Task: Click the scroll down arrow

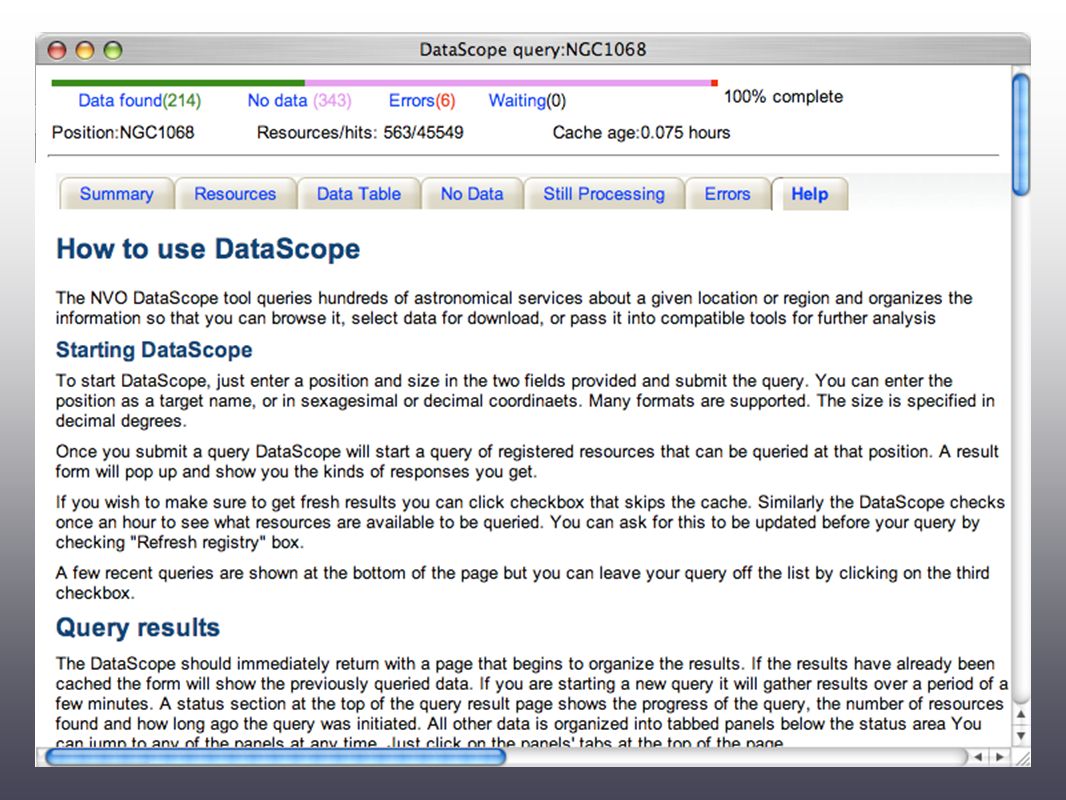Action: coord(1020,735)
